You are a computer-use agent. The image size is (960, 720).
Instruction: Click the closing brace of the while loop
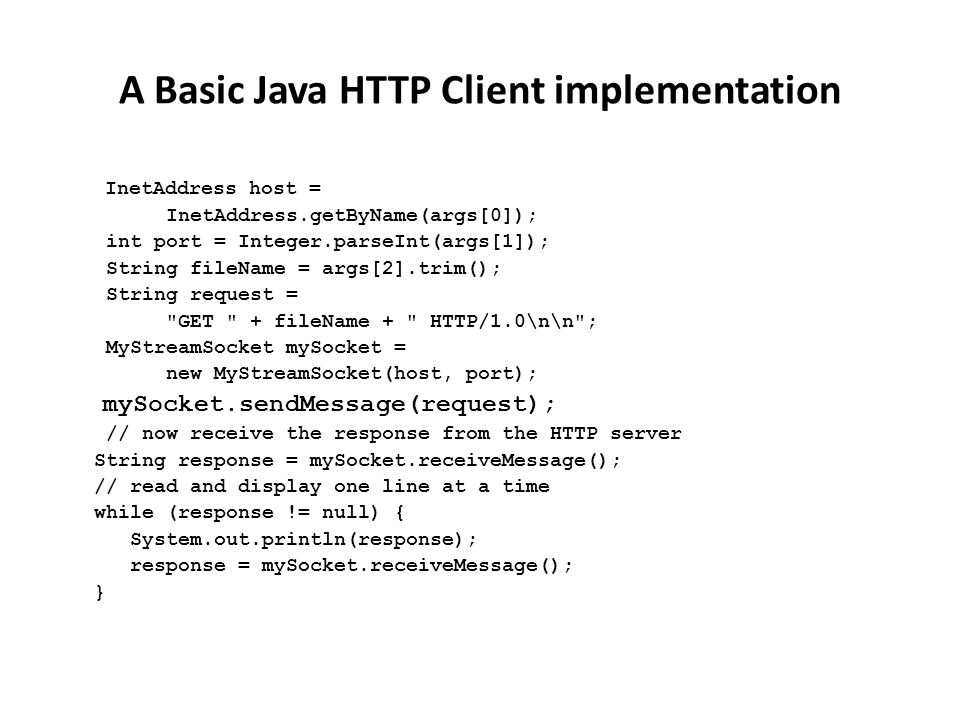(x=99, y=592)
